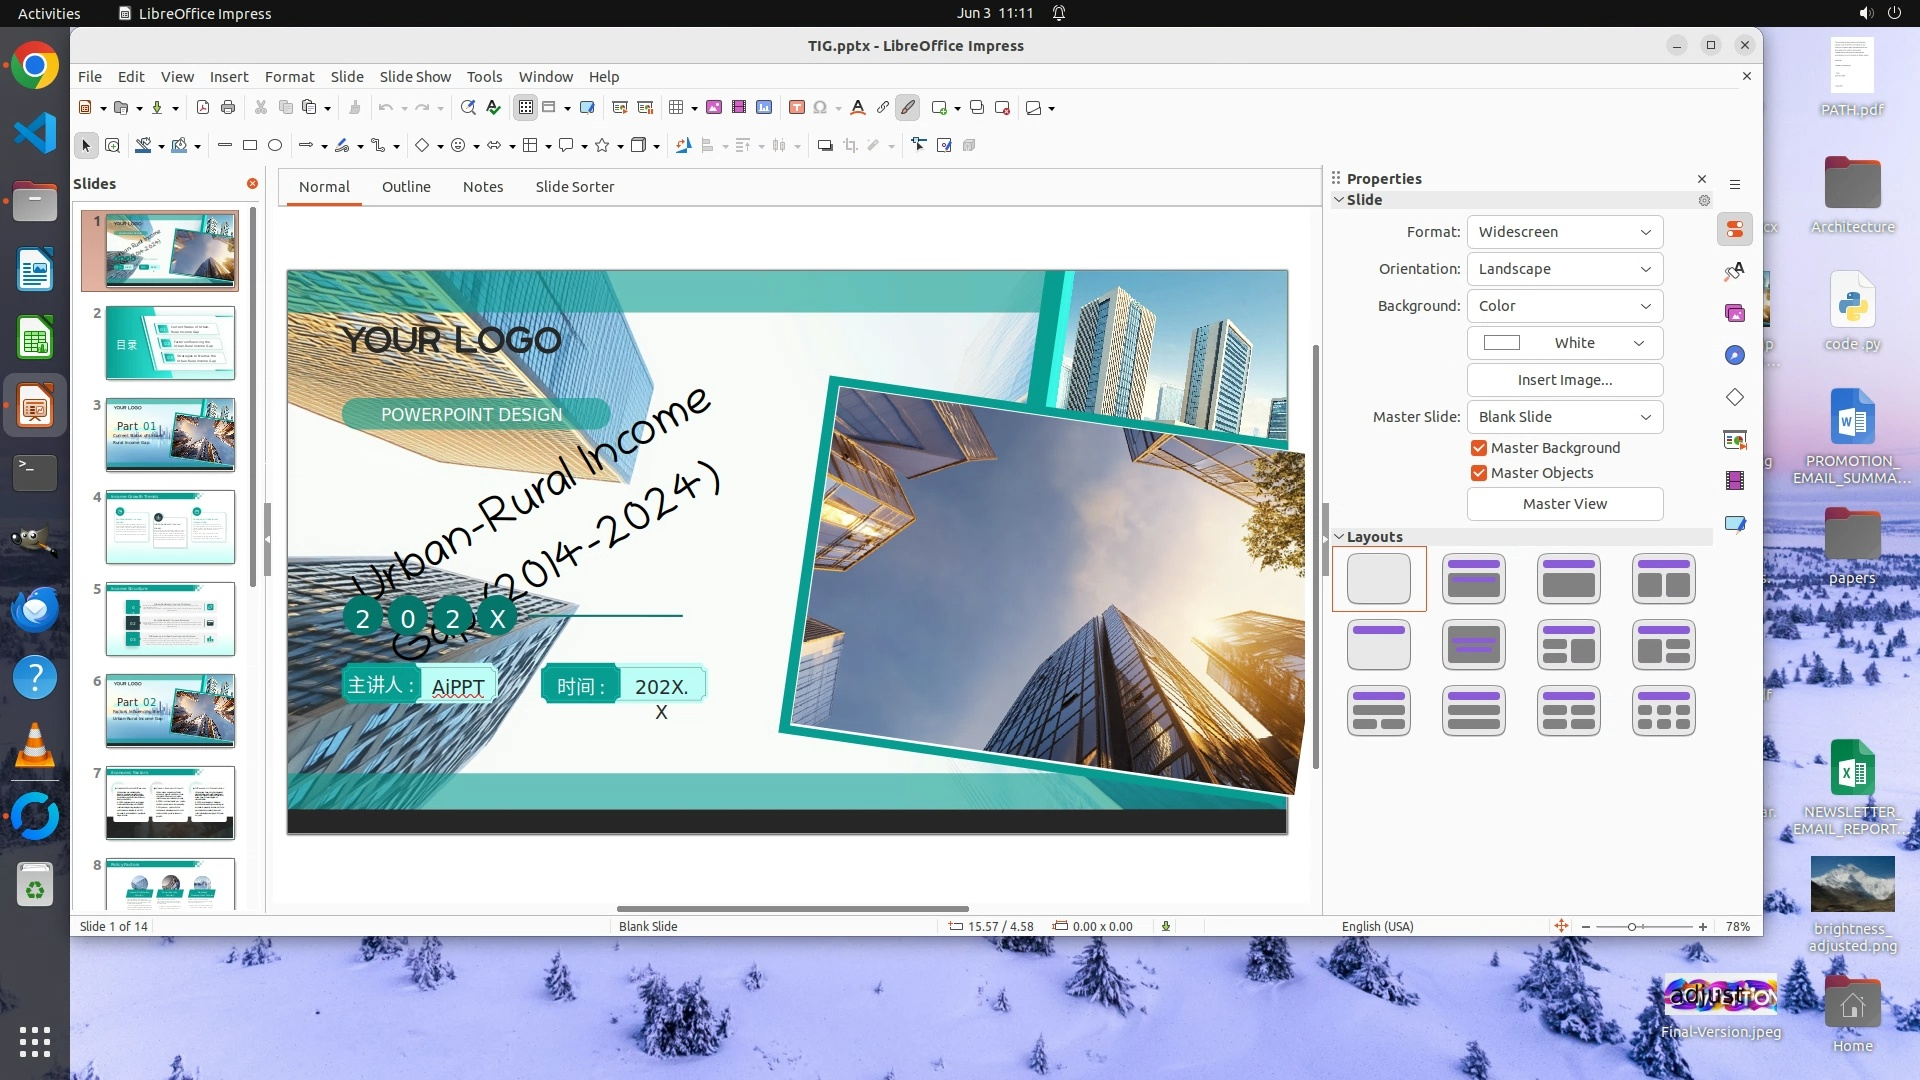This screenshot has width=1920, height=1080.
Task: Select the Ellipse drawing tool
Action: (275, 146)
